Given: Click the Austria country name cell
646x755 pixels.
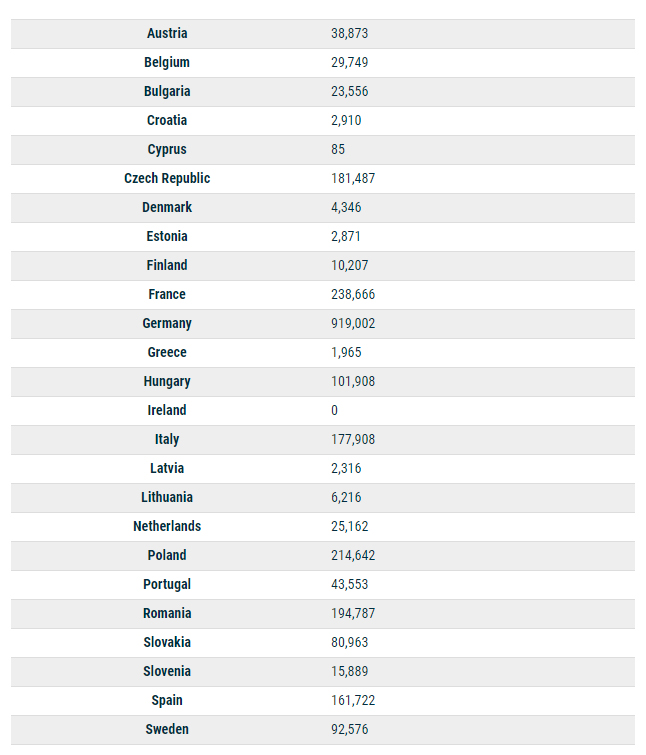Looking at the screenshot, I should point(167,33).
